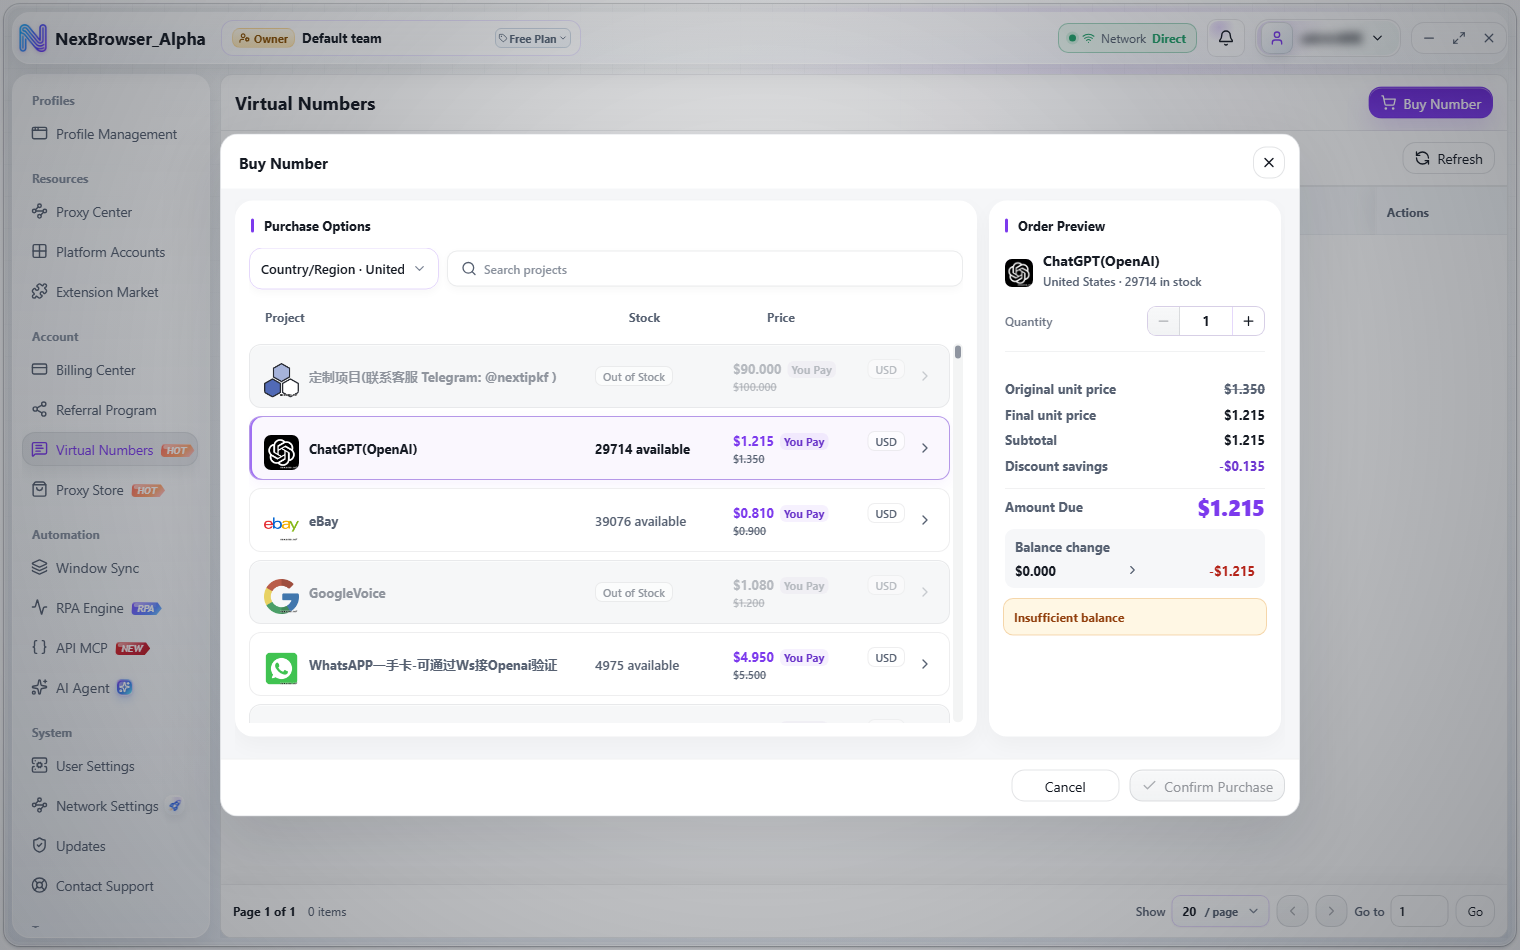Expand the eBay row chevron
The width and height of the screenshot is (1520, 950).
(925, 520)
